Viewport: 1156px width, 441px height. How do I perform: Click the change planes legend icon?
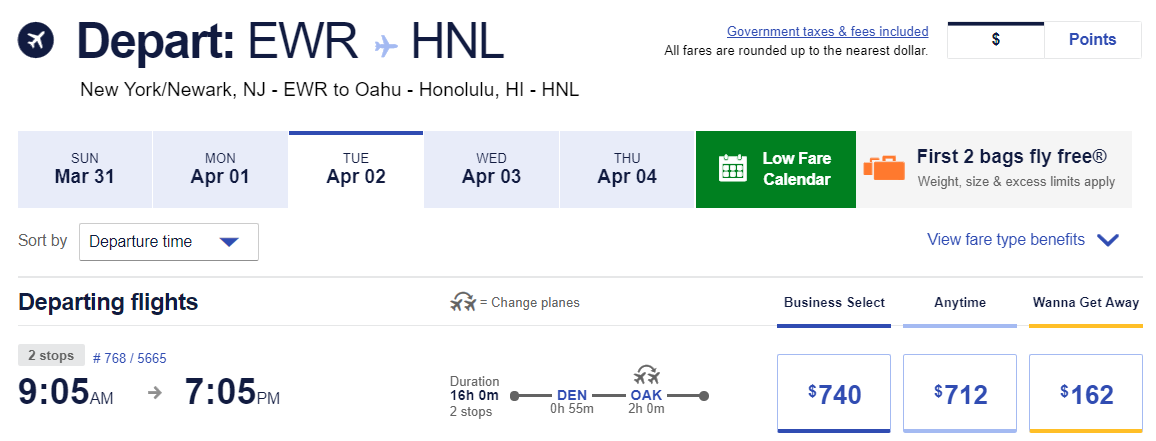tap(463, 302)
